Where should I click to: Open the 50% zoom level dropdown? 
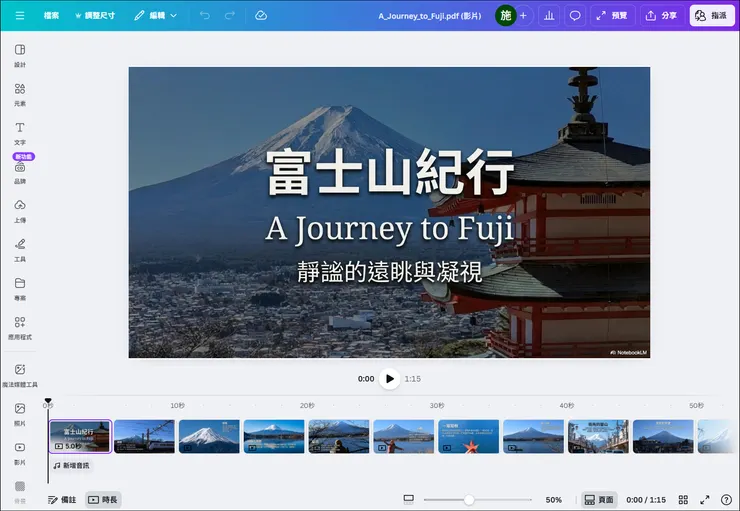[554, 500]
